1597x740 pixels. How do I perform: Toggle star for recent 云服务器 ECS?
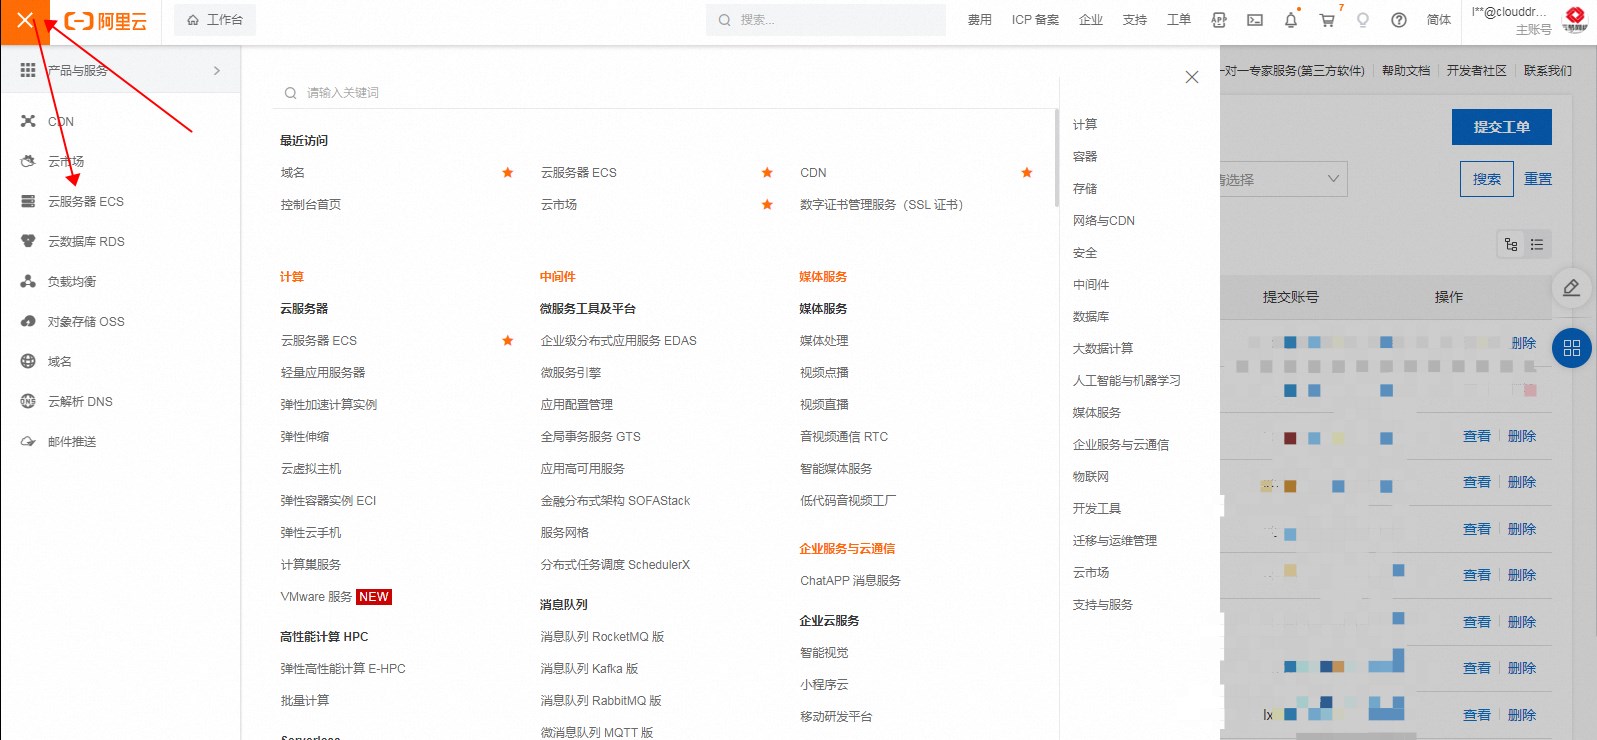point(767,172)
